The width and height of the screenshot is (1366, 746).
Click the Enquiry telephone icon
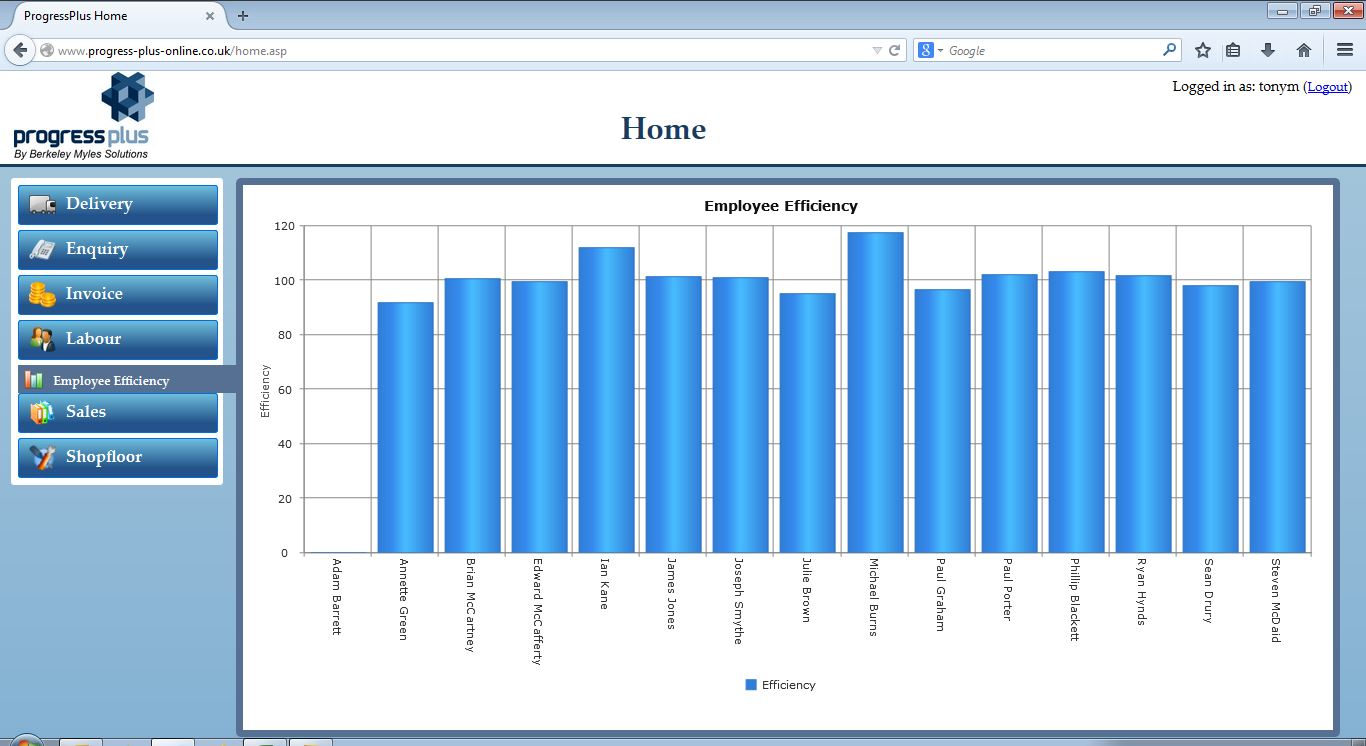coord(42,249)
